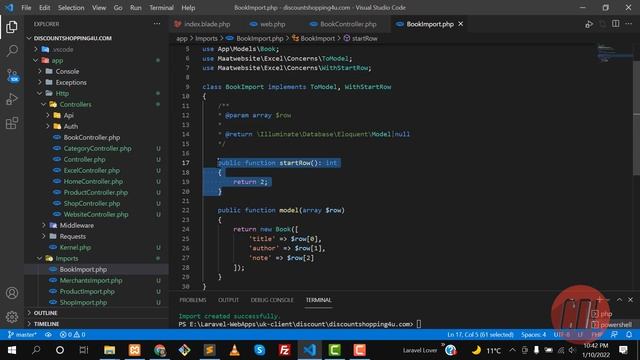Open editor more actions ellipsis
The height and width of the screenshot is (360, 640).
pos(629,24)
